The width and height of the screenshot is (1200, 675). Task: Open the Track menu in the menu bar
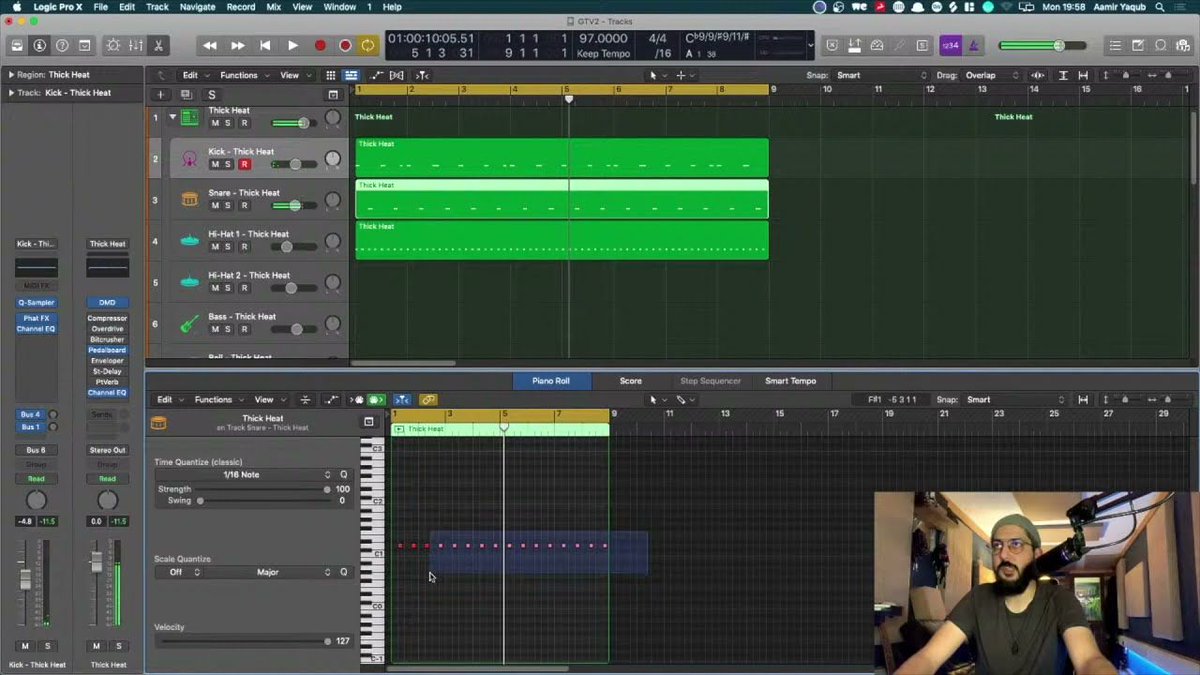[x=156, y=7]
